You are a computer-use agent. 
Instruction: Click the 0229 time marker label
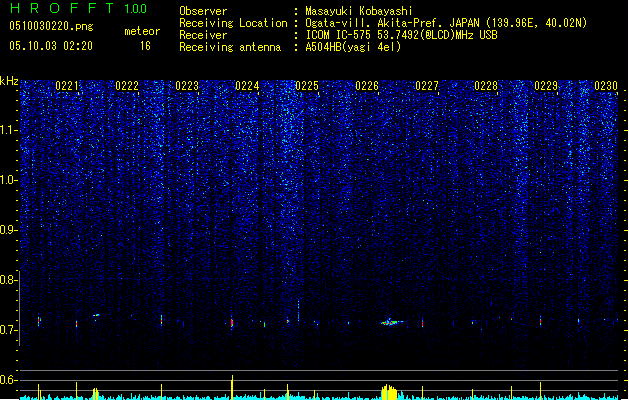click(x=546, y=86)
